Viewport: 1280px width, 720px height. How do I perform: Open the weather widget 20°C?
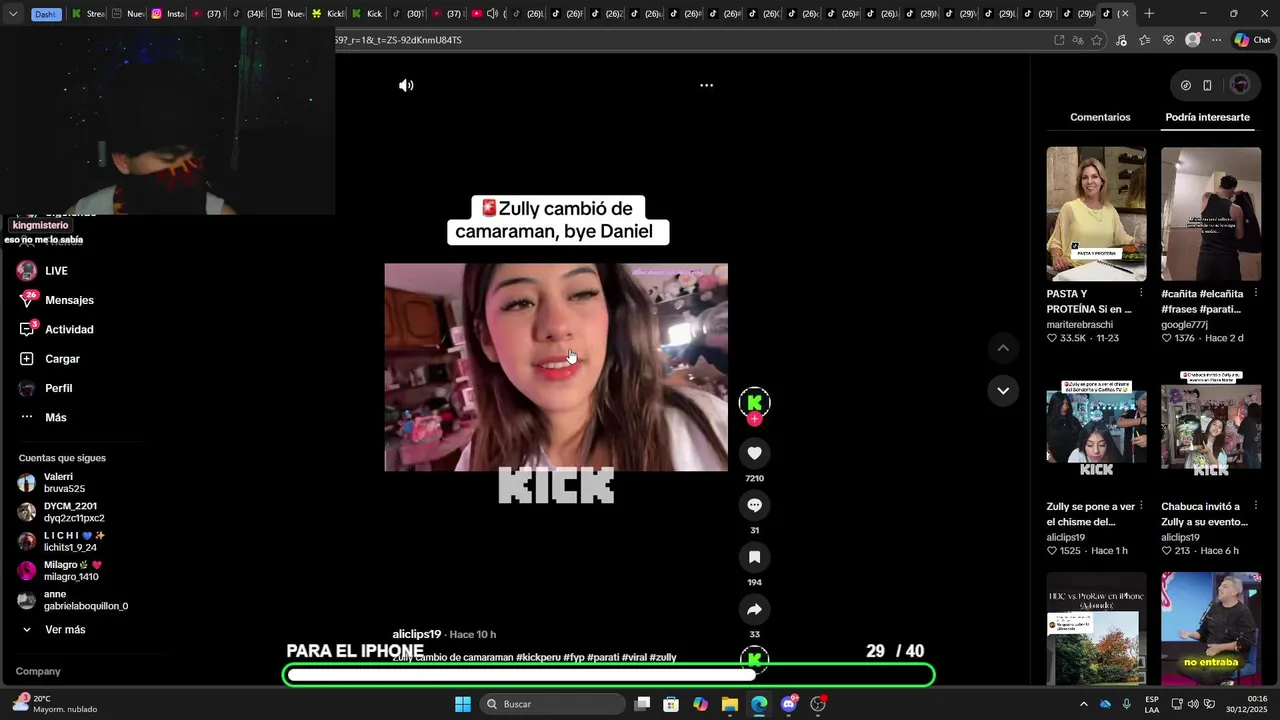pos(56,704)
